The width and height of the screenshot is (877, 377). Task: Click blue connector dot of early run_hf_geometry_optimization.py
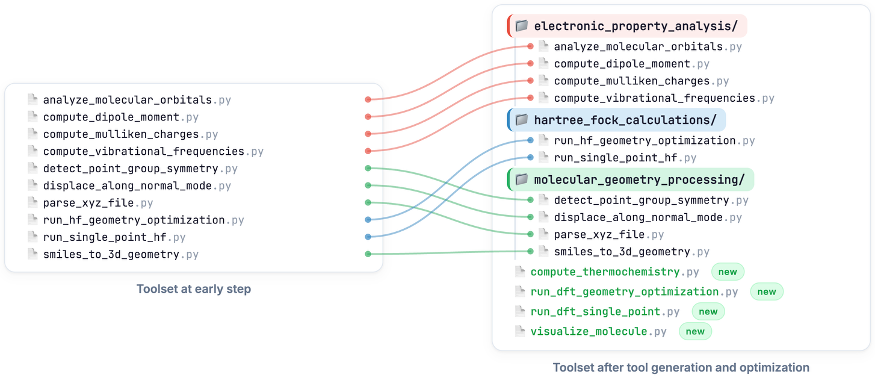pyautogui.click(x=368, y=220)
